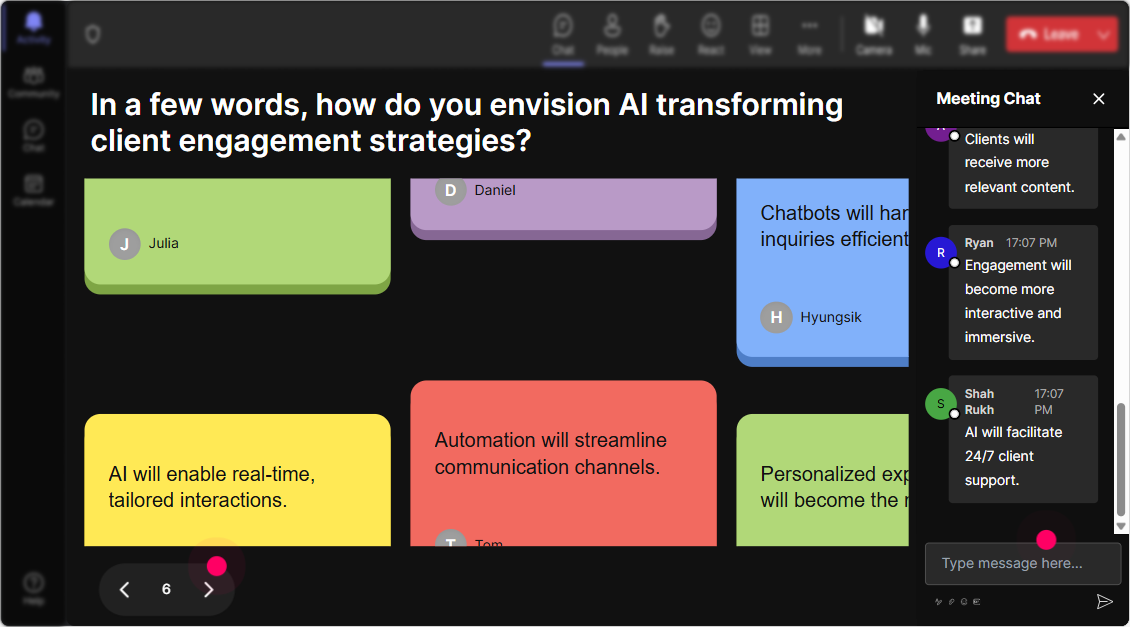Toggle the Mic mute state

click(923, 34)
